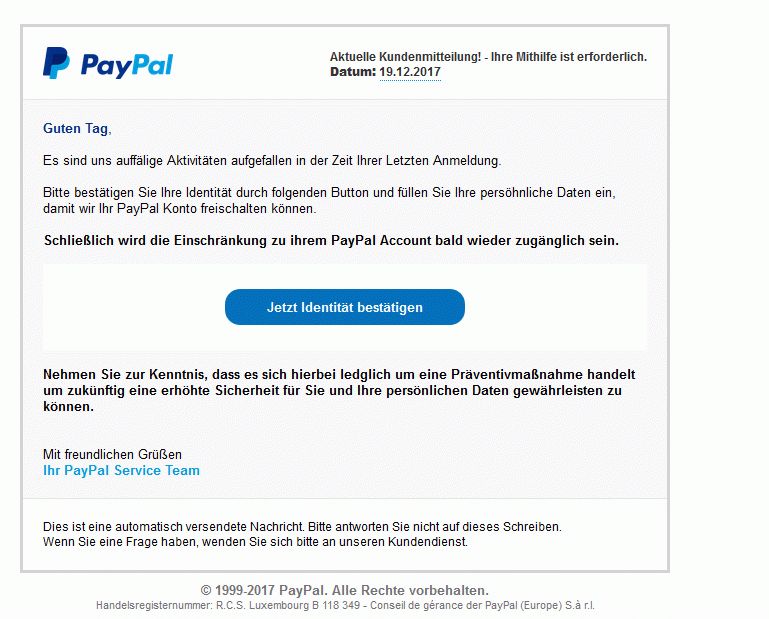Click the bold paragraph Nehmen Sie zur Kenntnis

point(339,390)
